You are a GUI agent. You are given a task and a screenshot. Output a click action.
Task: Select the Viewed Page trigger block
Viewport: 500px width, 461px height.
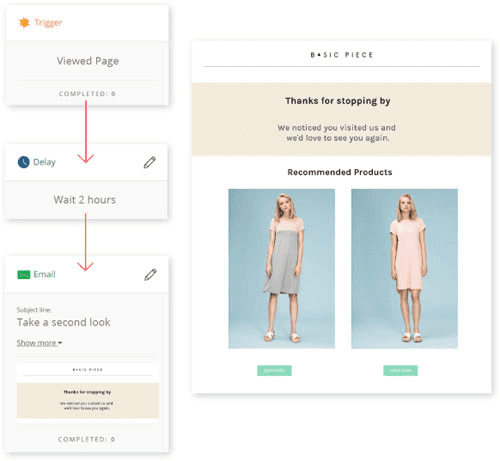coord(88,61)
